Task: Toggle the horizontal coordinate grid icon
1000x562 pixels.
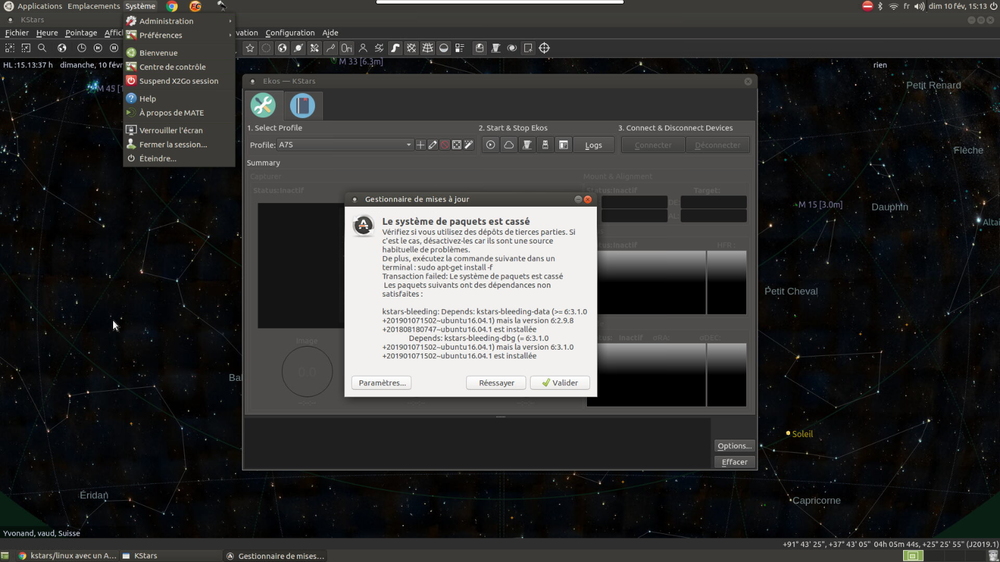Action: click(x=427, y=48)
